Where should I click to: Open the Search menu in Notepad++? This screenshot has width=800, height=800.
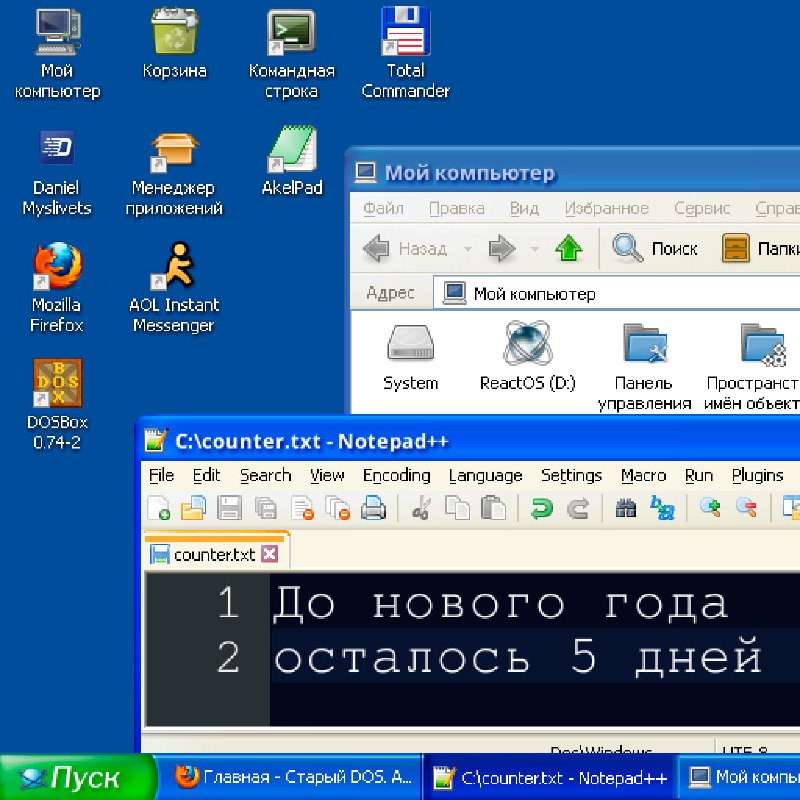(x=265, y=475)
